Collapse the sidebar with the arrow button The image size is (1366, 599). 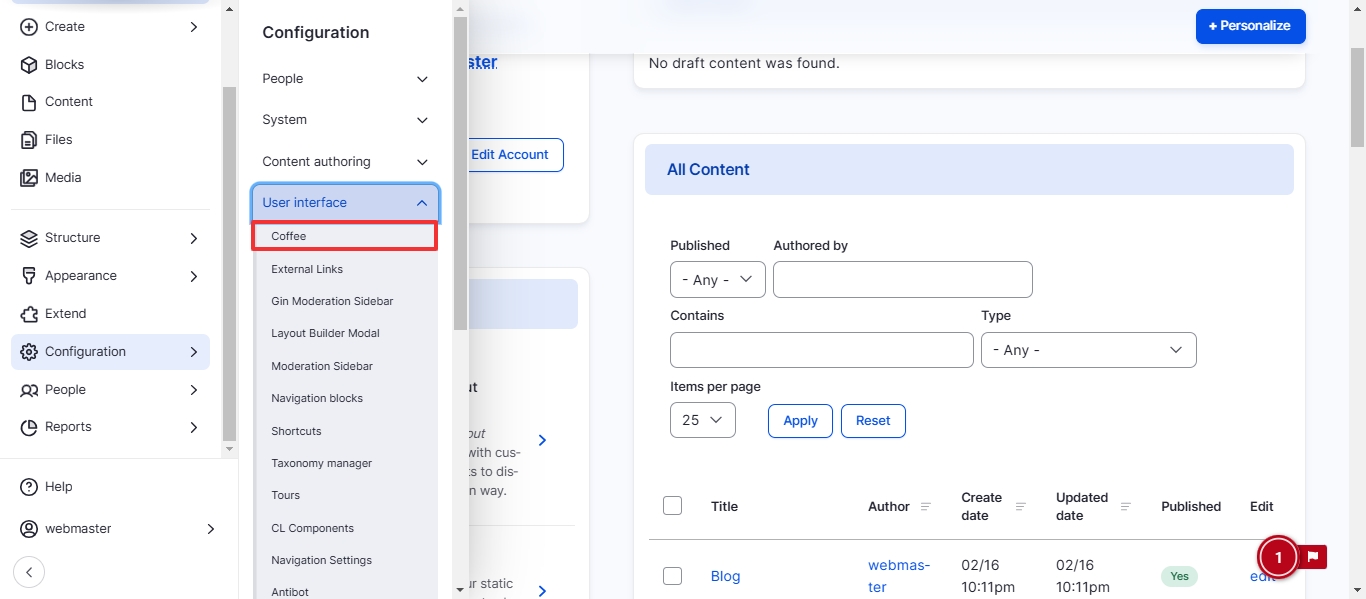(x=29, y=572)
